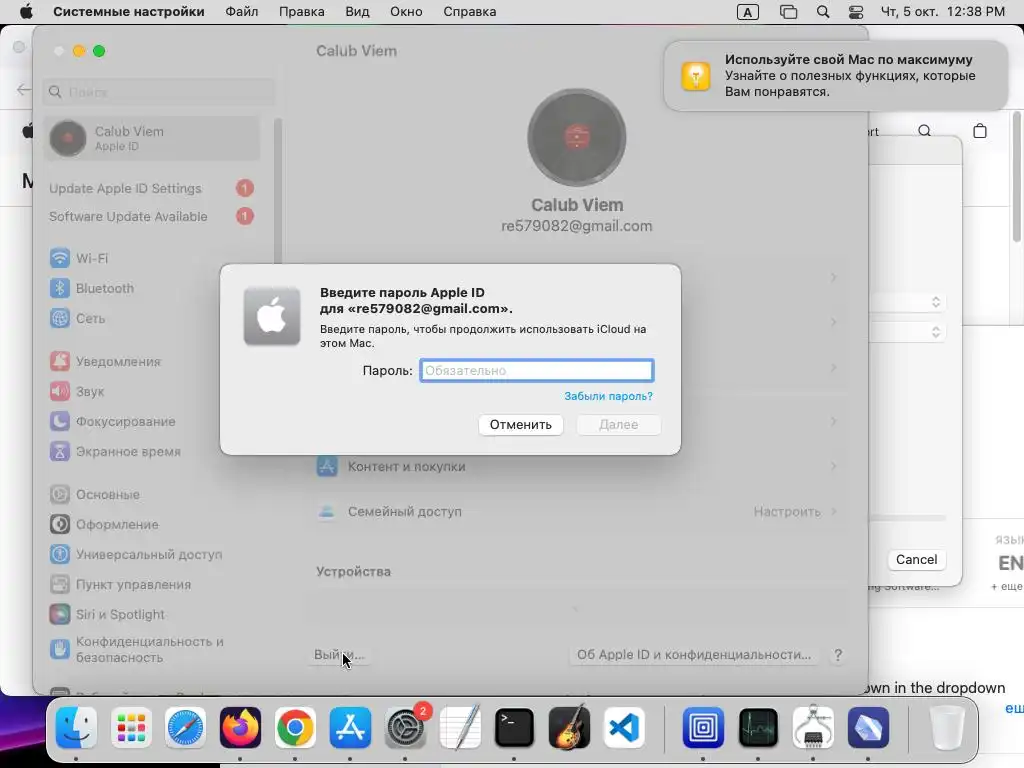Open the Контент и покупки row
Screen dimensions: 1024x768
[577, 466]
